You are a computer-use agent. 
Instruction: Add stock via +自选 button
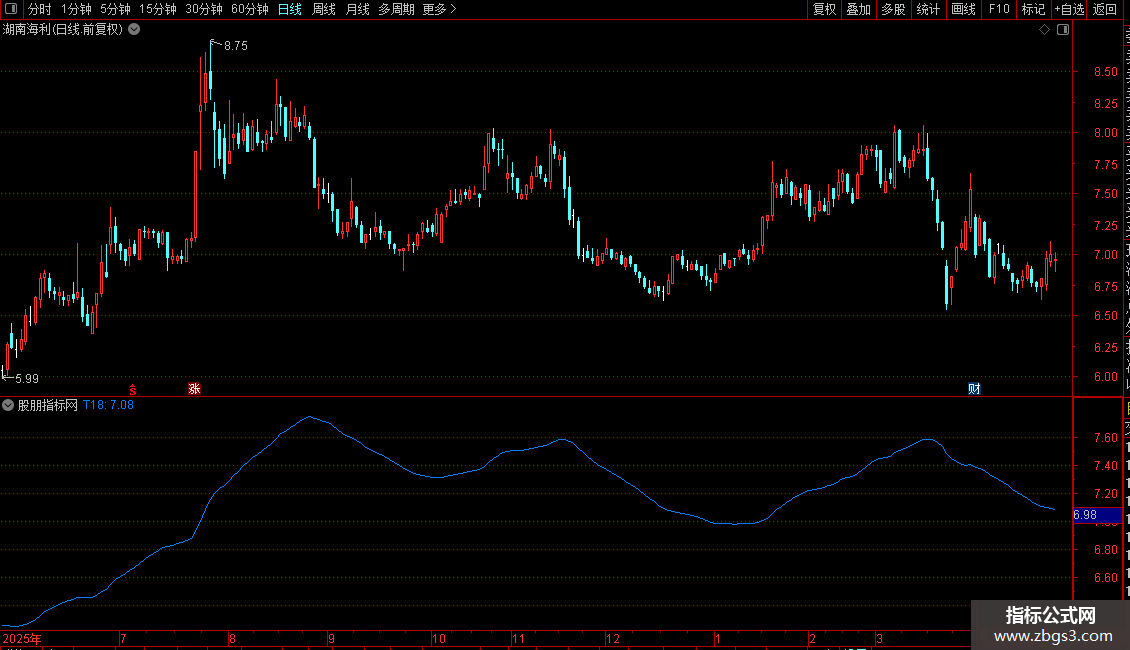tap(1069, 9)
